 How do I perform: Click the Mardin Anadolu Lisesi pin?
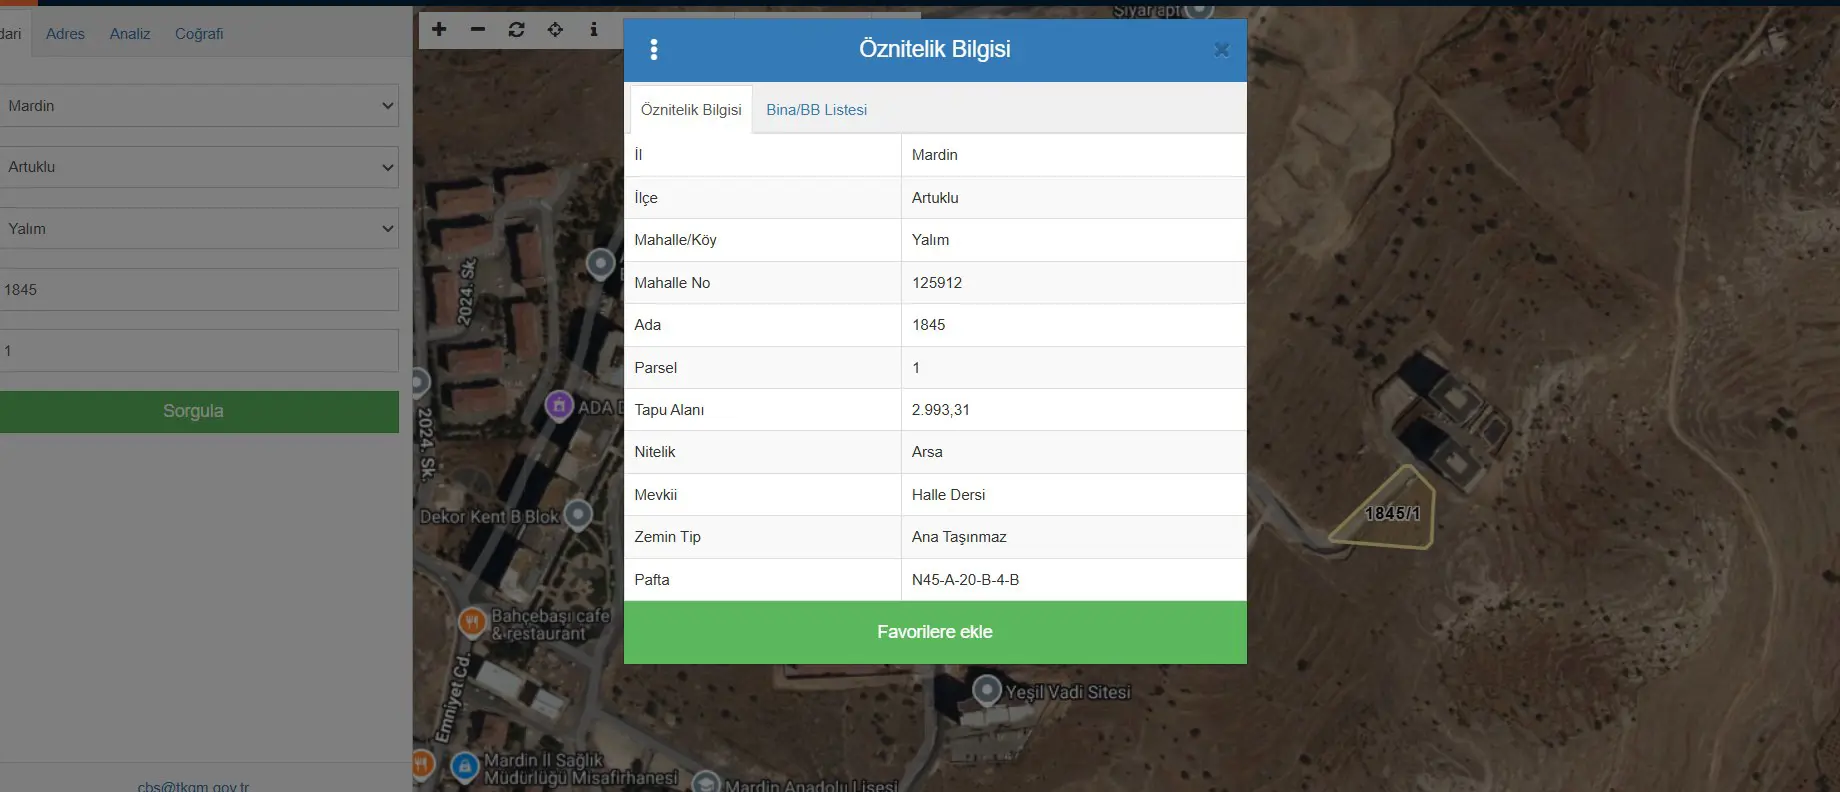click(706, 783)
